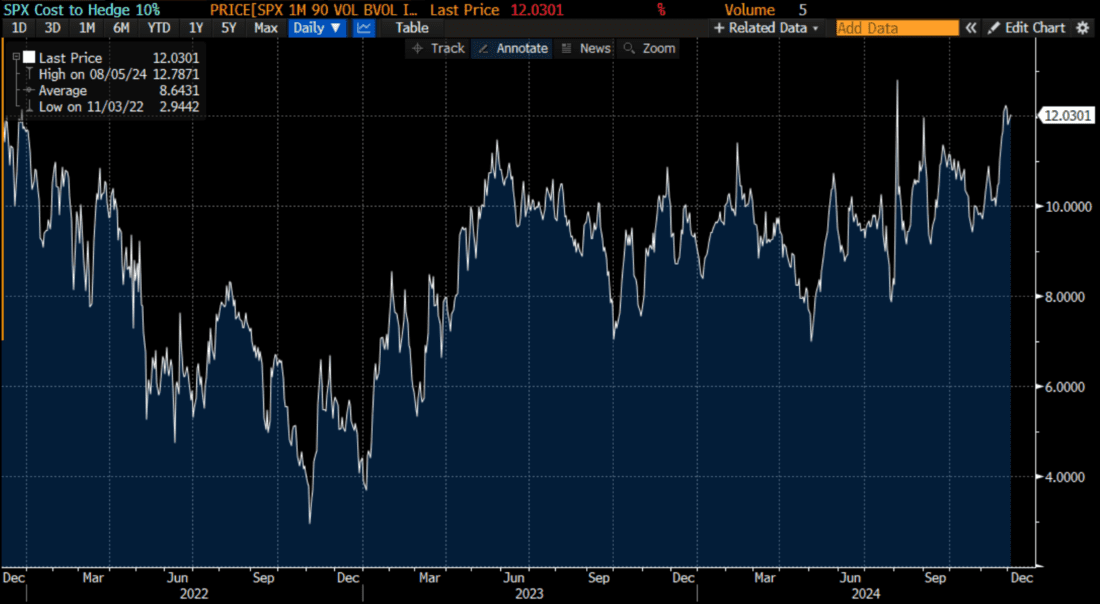
Task: Collapse the legend box expander
Action: [16, 58]
